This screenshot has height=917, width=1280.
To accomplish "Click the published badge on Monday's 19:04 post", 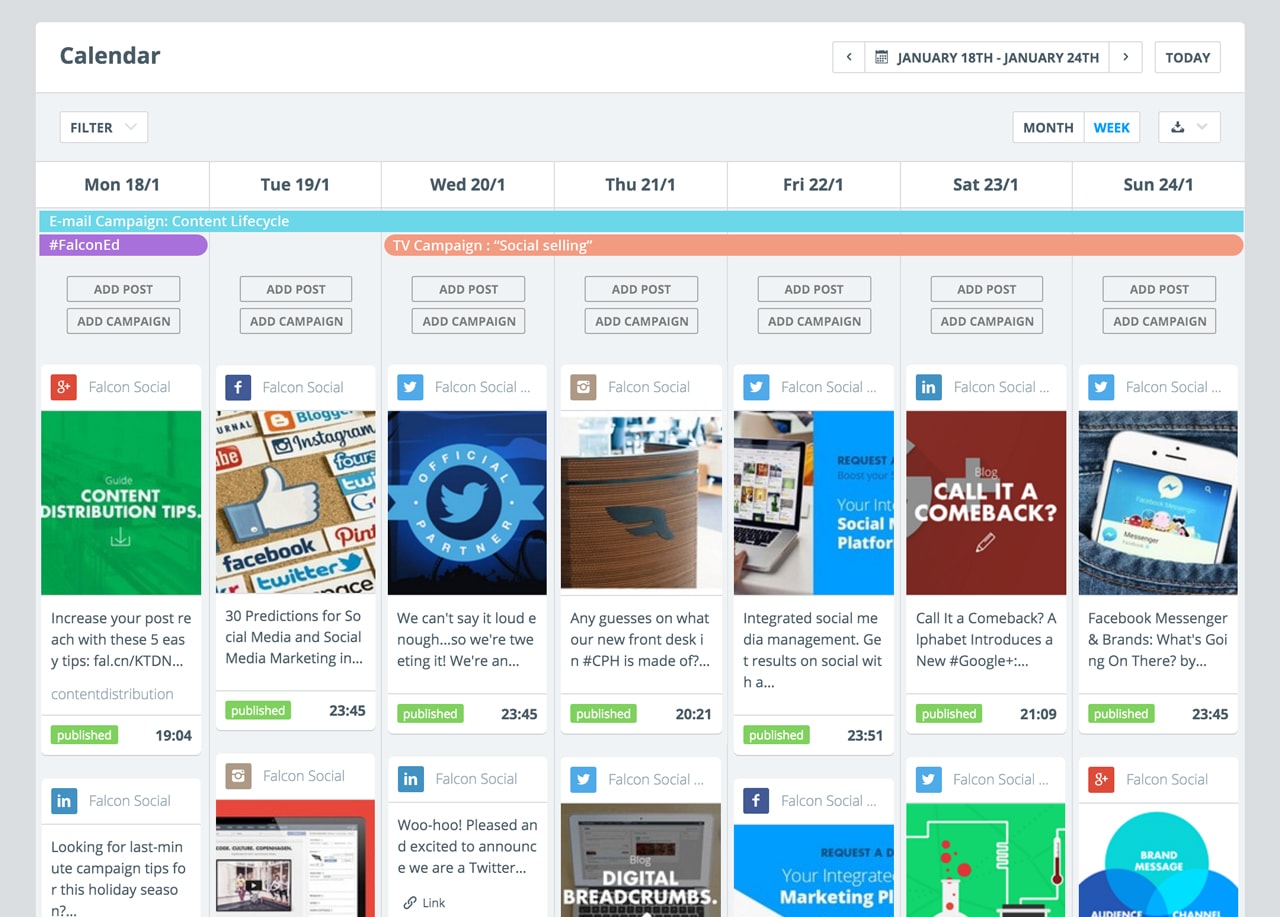I will [x=84, y=735].
